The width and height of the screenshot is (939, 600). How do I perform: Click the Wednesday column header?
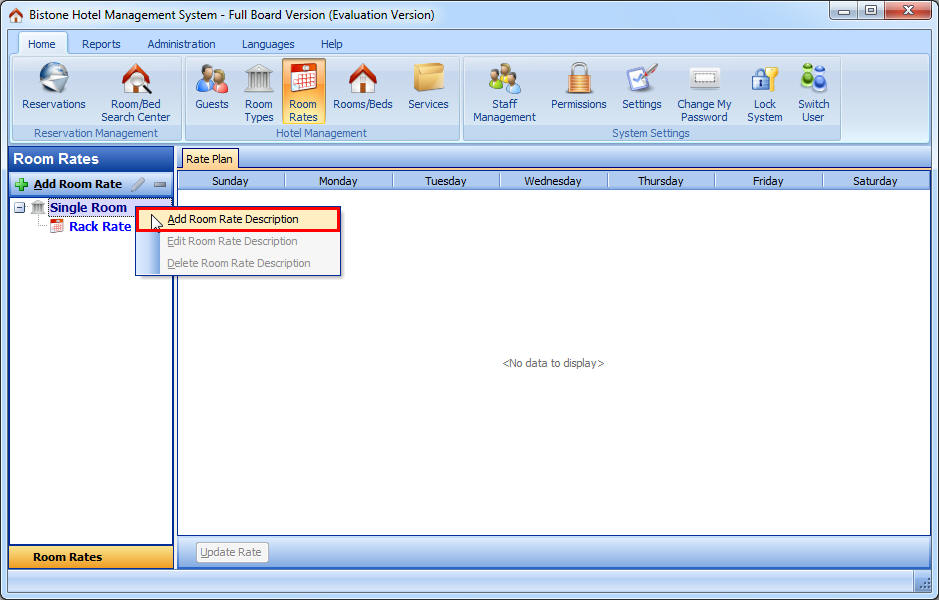[x=553, y=181]
